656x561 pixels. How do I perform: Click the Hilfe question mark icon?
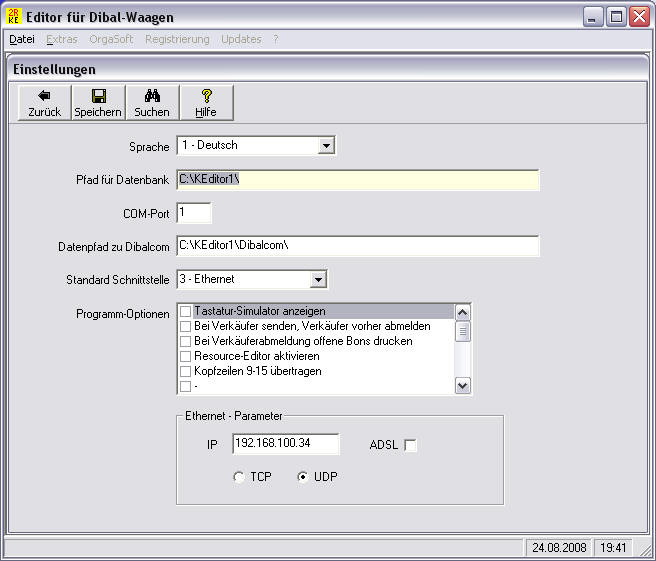coord(206,96)
